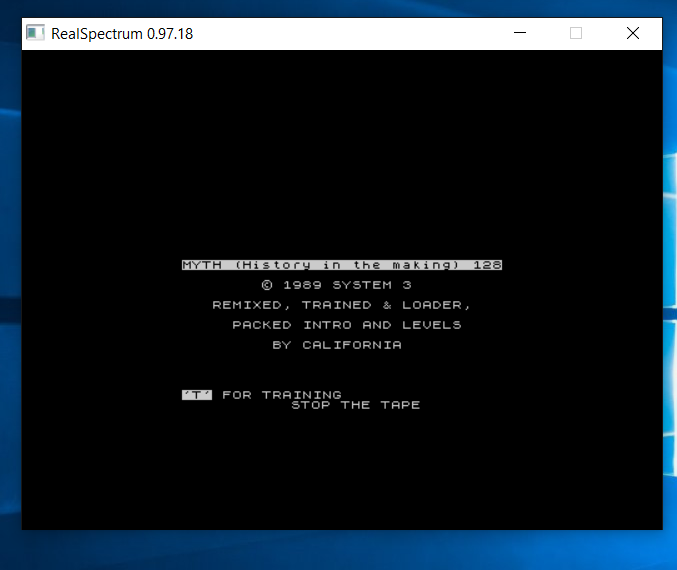Click the © 1989 SYSTEM 3 text

(x=337, y=285)
